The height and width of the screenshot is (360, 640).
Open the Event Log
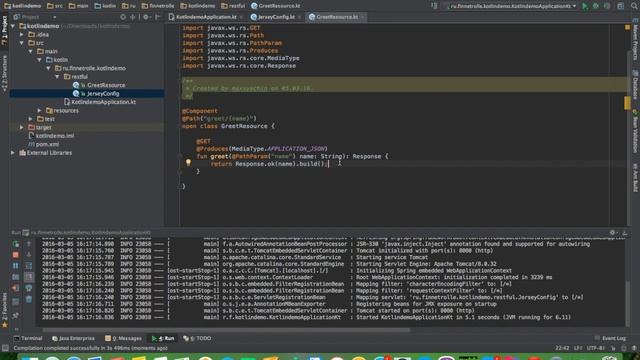pos(610,338)
